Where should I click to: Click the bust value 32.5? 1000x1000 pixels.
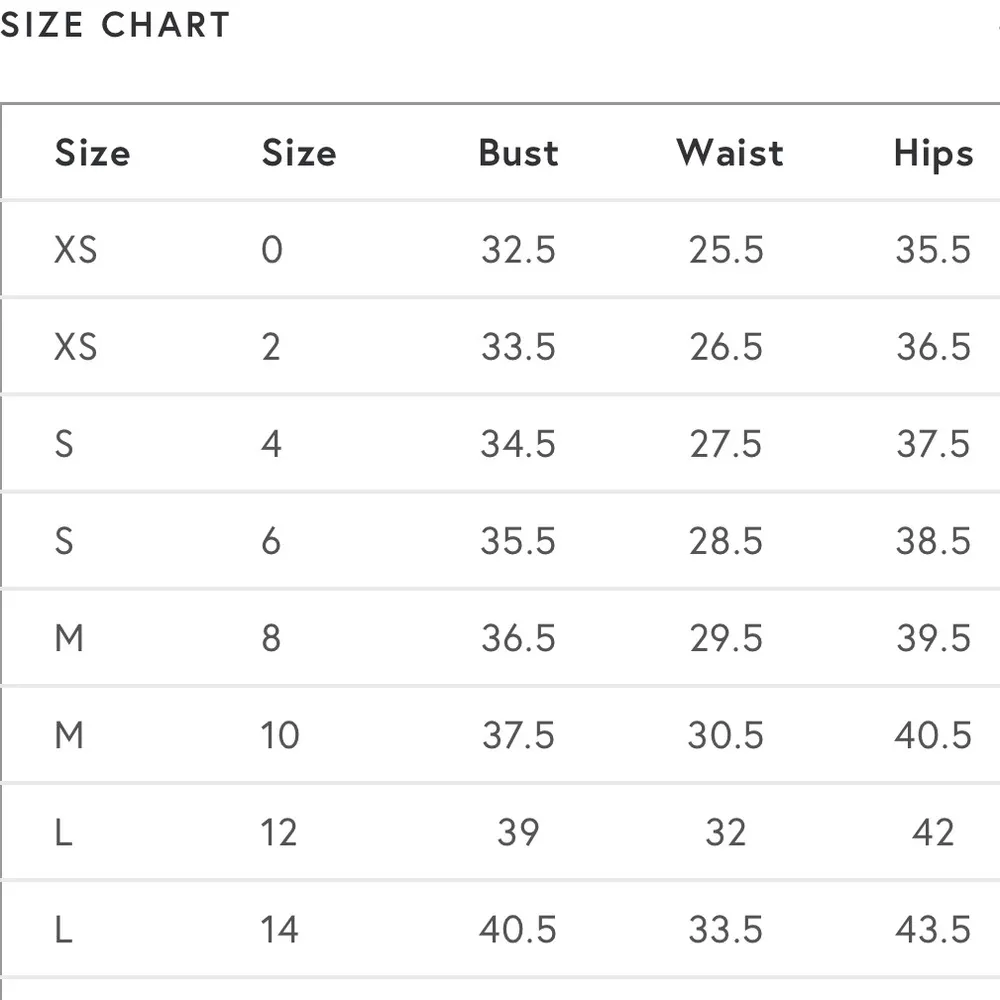click(x=518, y=249)
